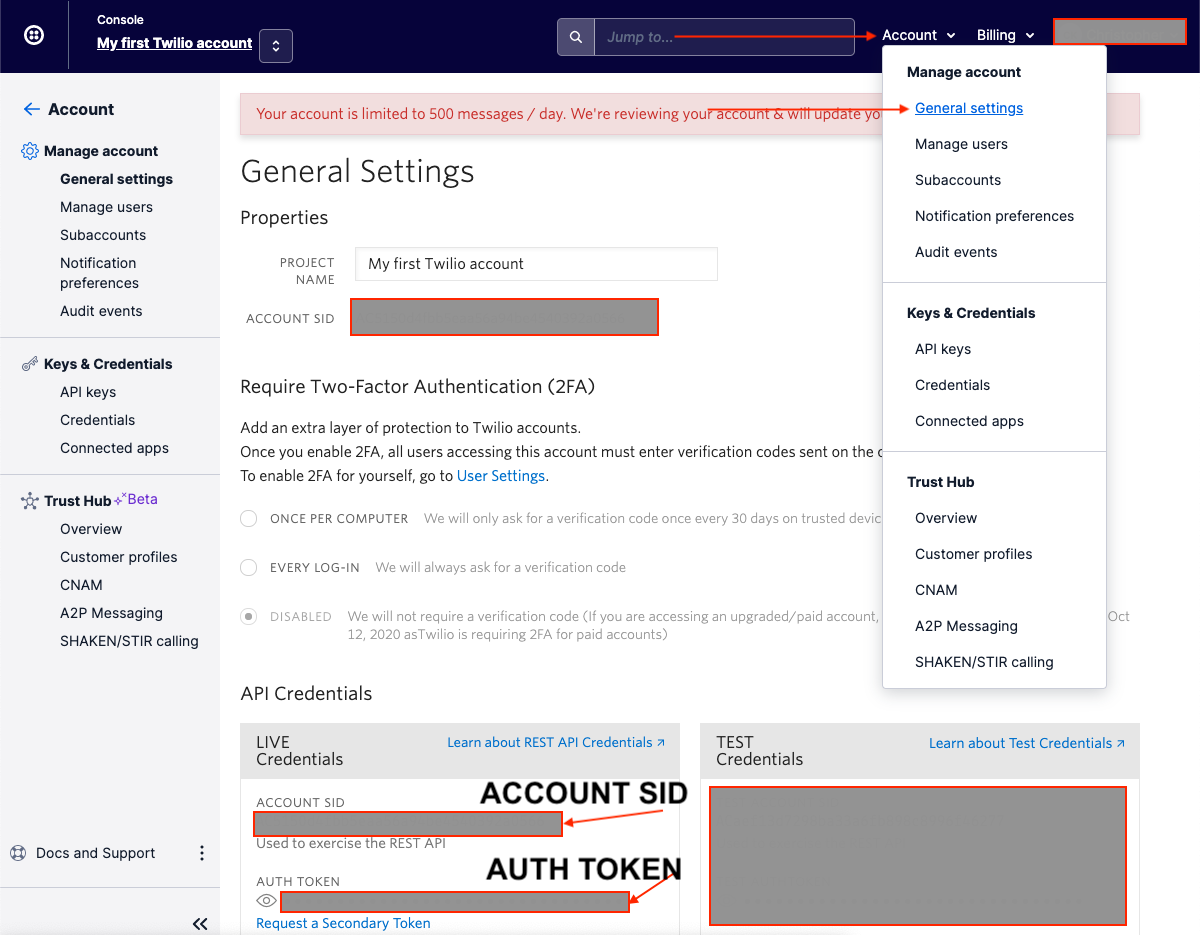Choose Overview in Account dropdown menu
1200x935 pixels.
pyautogui.click(x=946, y=518)
